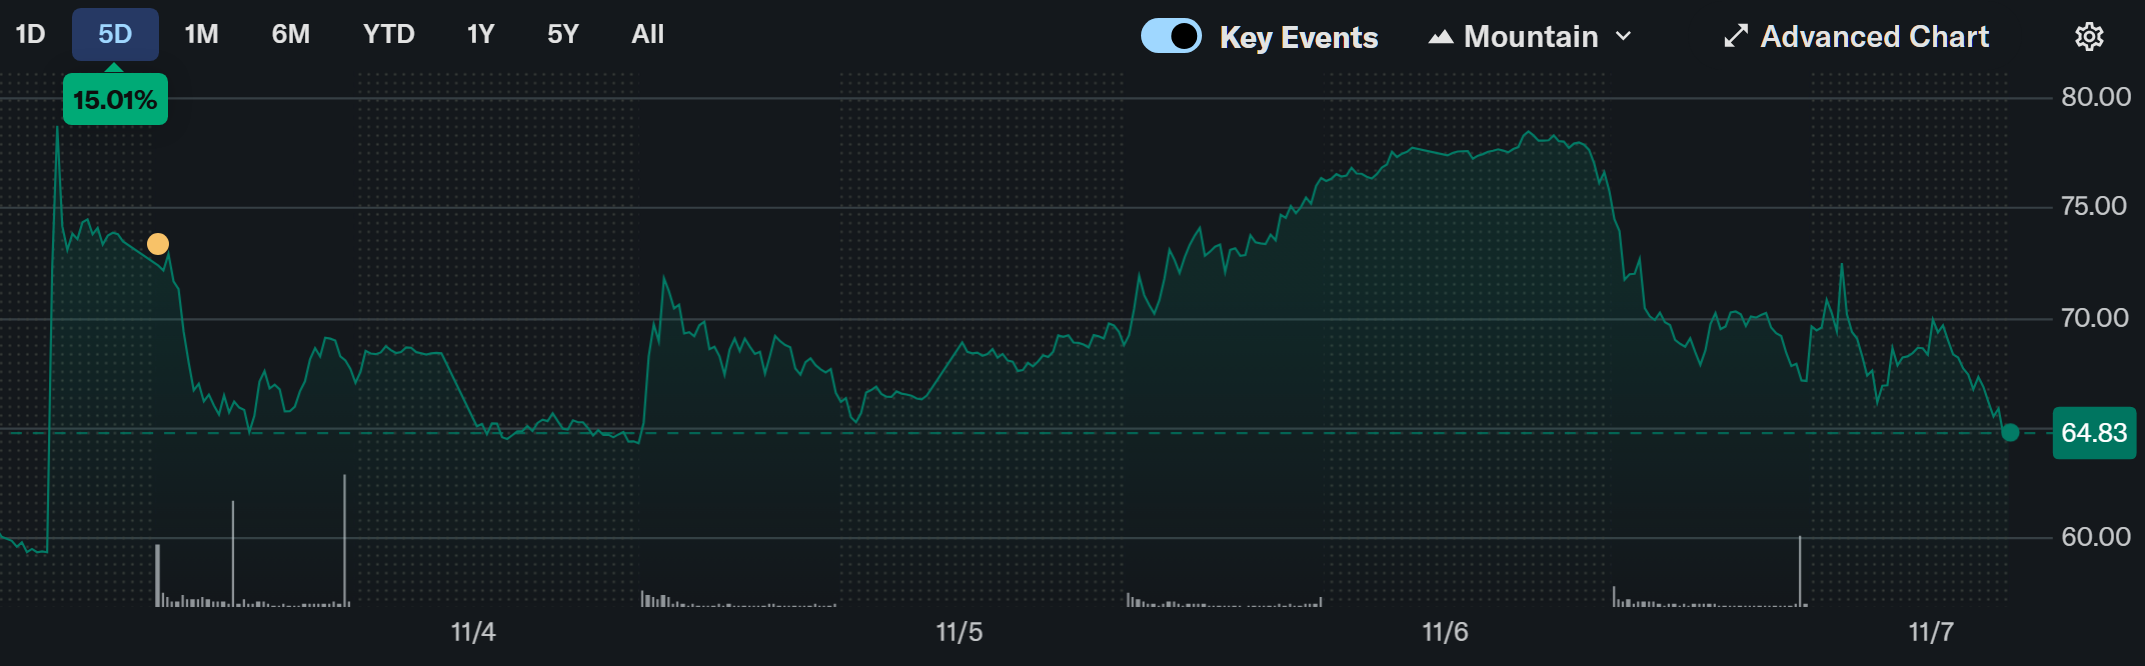This screenshot has height=666, width=2145.
Task: View the 1Y time range
Action: pyautogui.click(x=480, y=35)
